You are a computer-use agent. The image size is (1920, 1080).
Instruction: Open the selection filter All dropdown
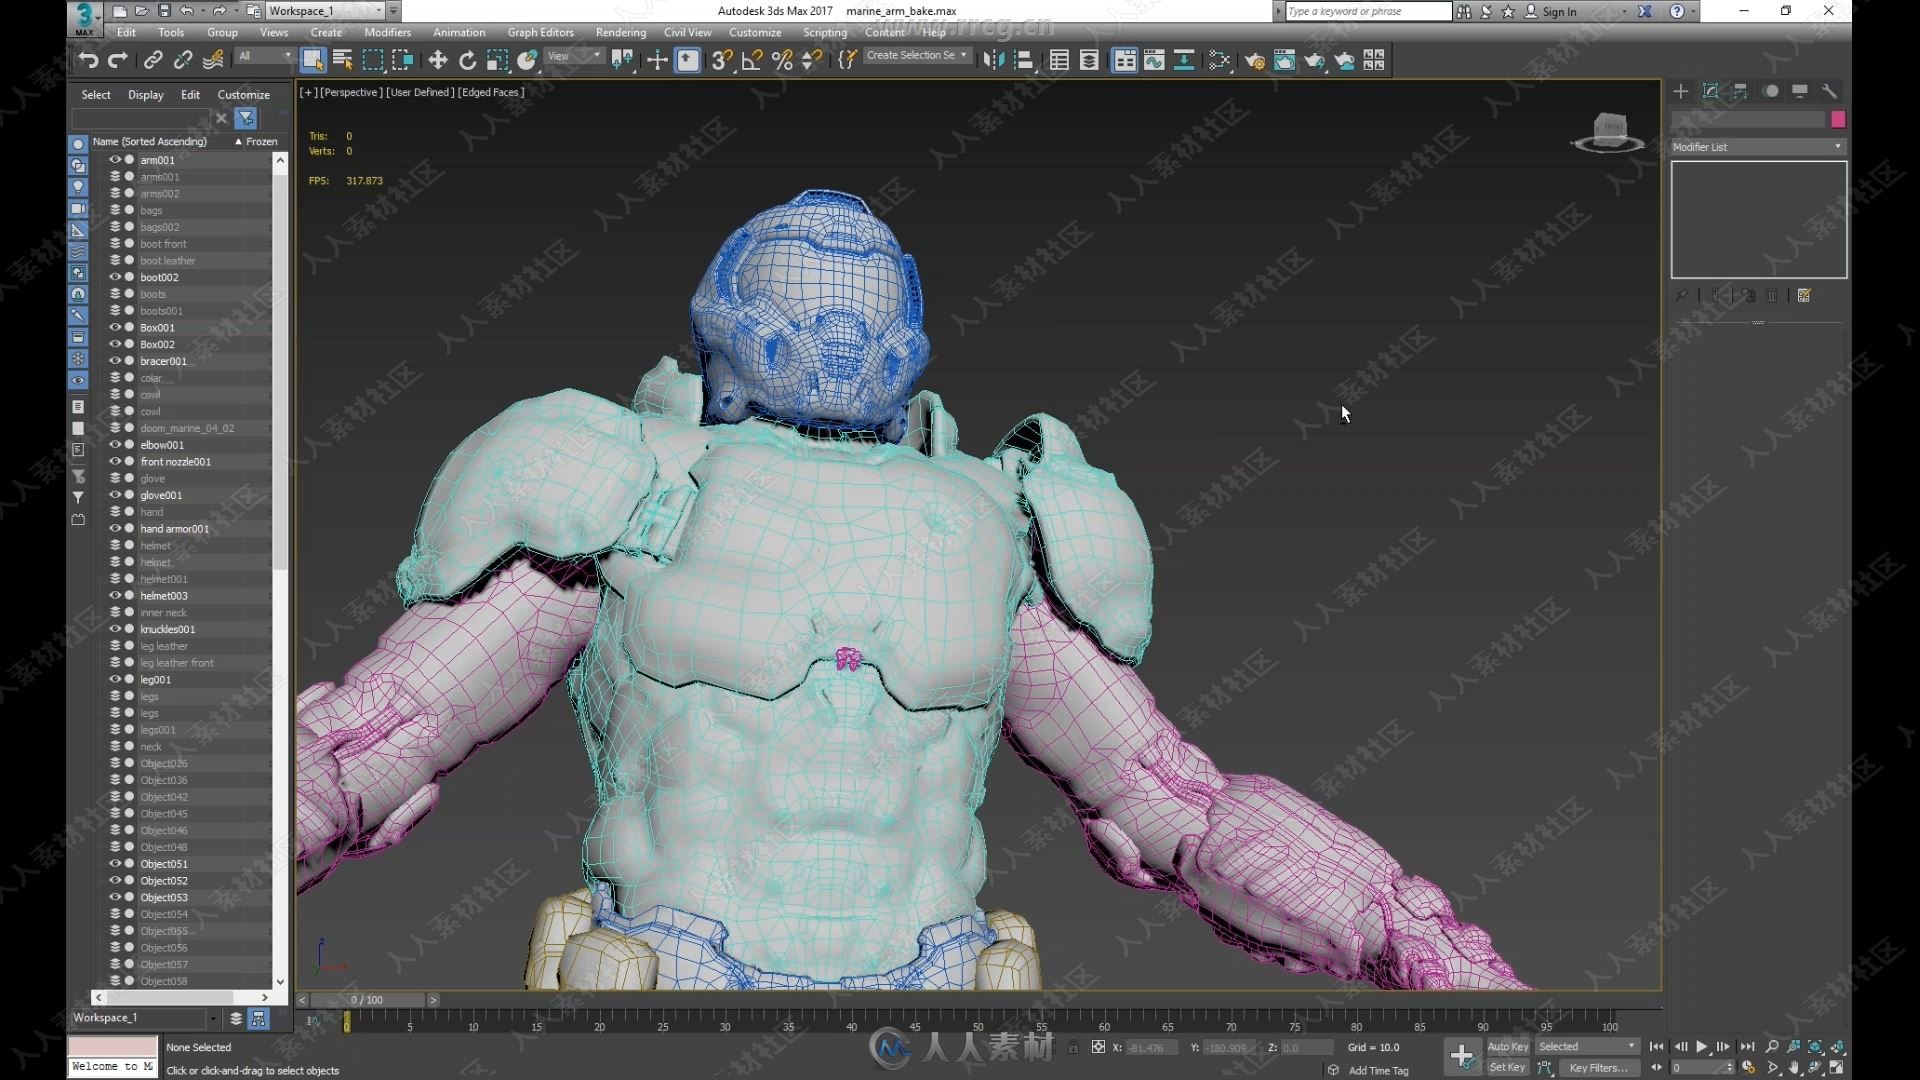[265, 56]
